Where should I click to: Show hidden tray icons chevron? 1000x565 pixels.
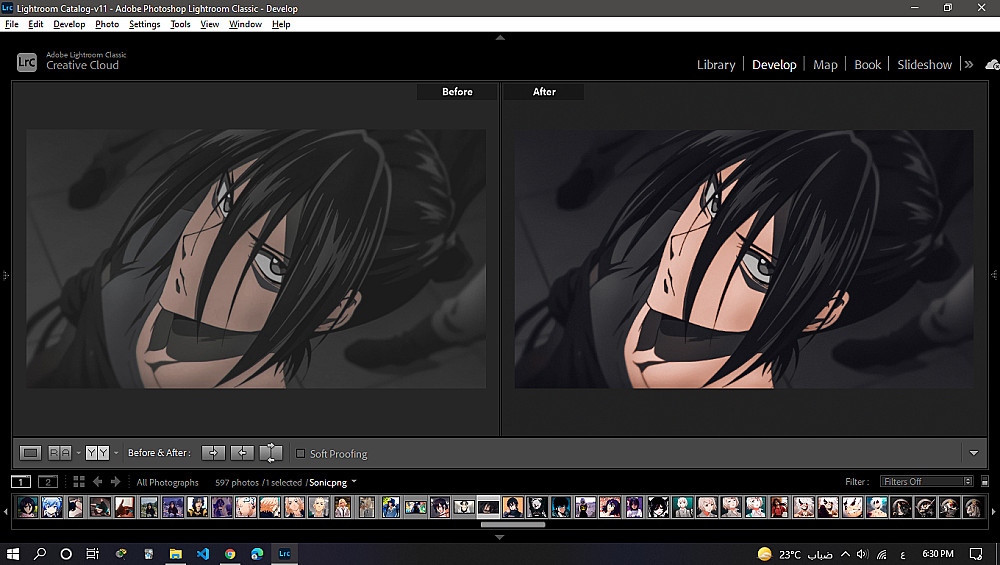845,554
